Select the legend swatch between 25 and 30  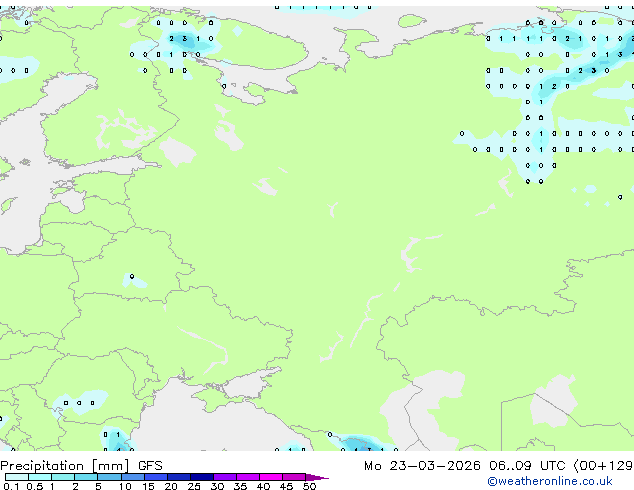[x=202, y=477]
